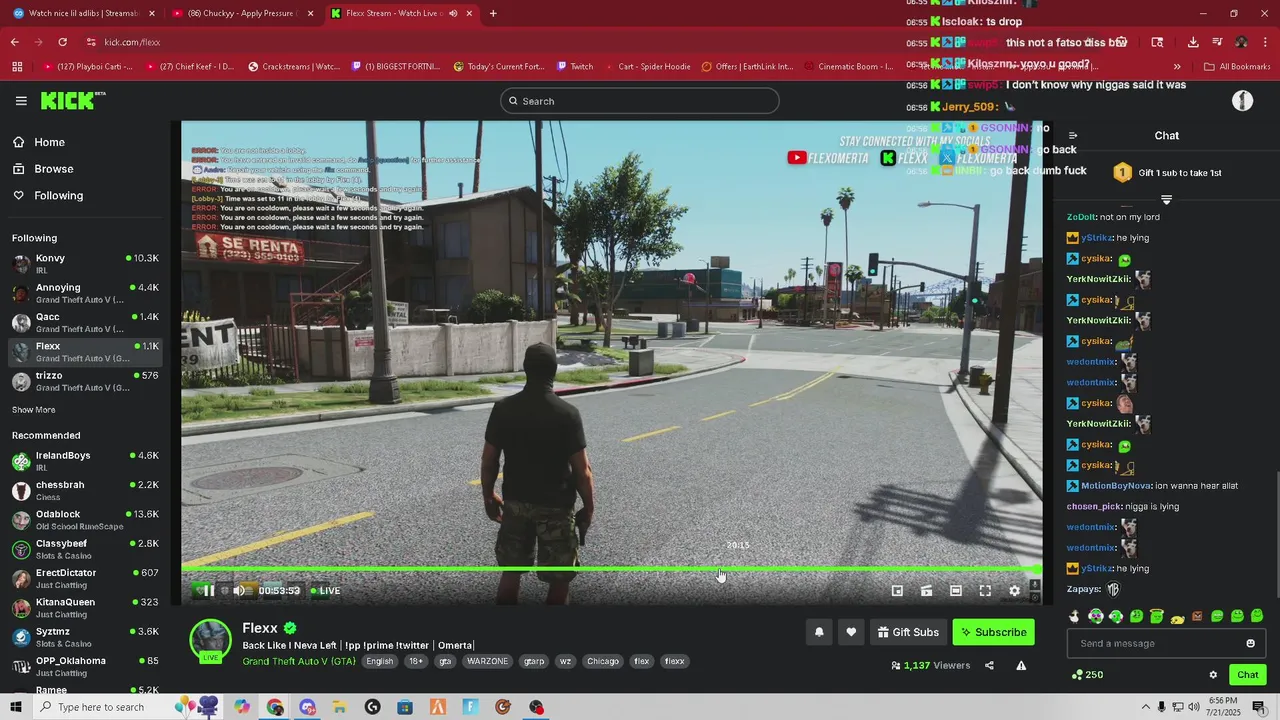Viewport: 1280px width, 720px height.
Task: Create a clip from the stream
Action: [927, 591]
